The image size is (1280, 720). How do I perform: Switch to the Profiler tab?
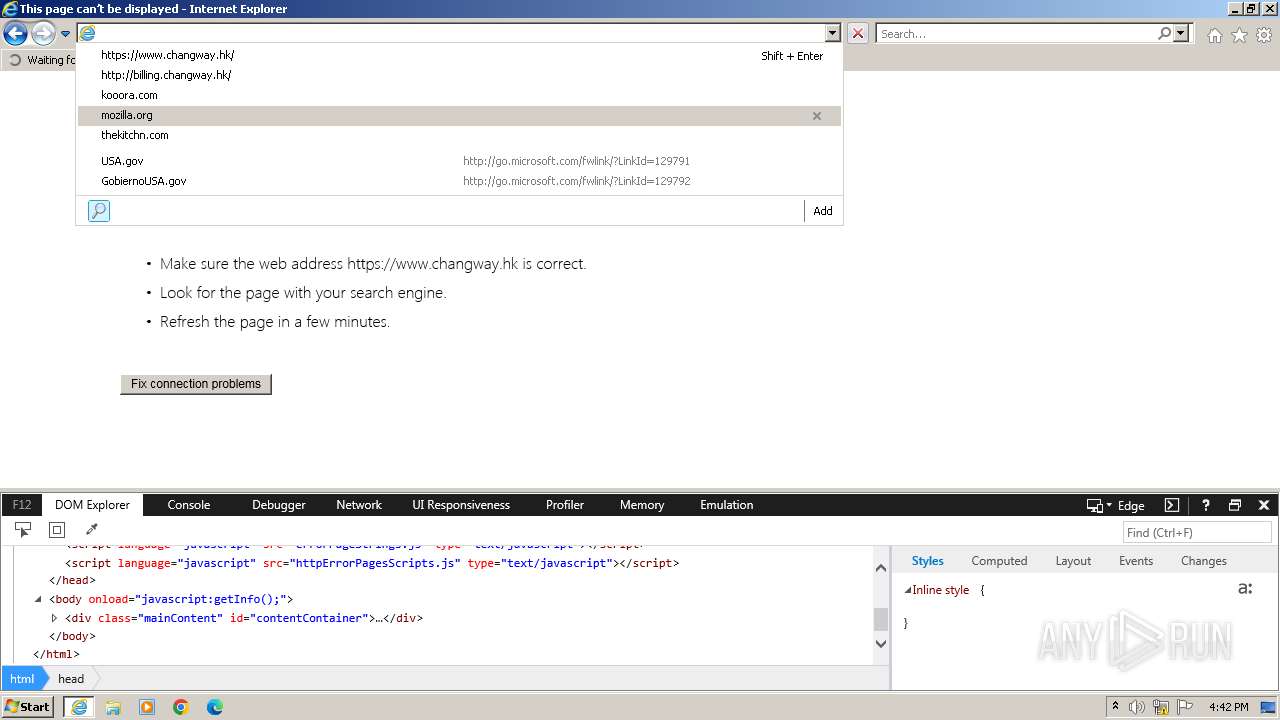point(565,505)
